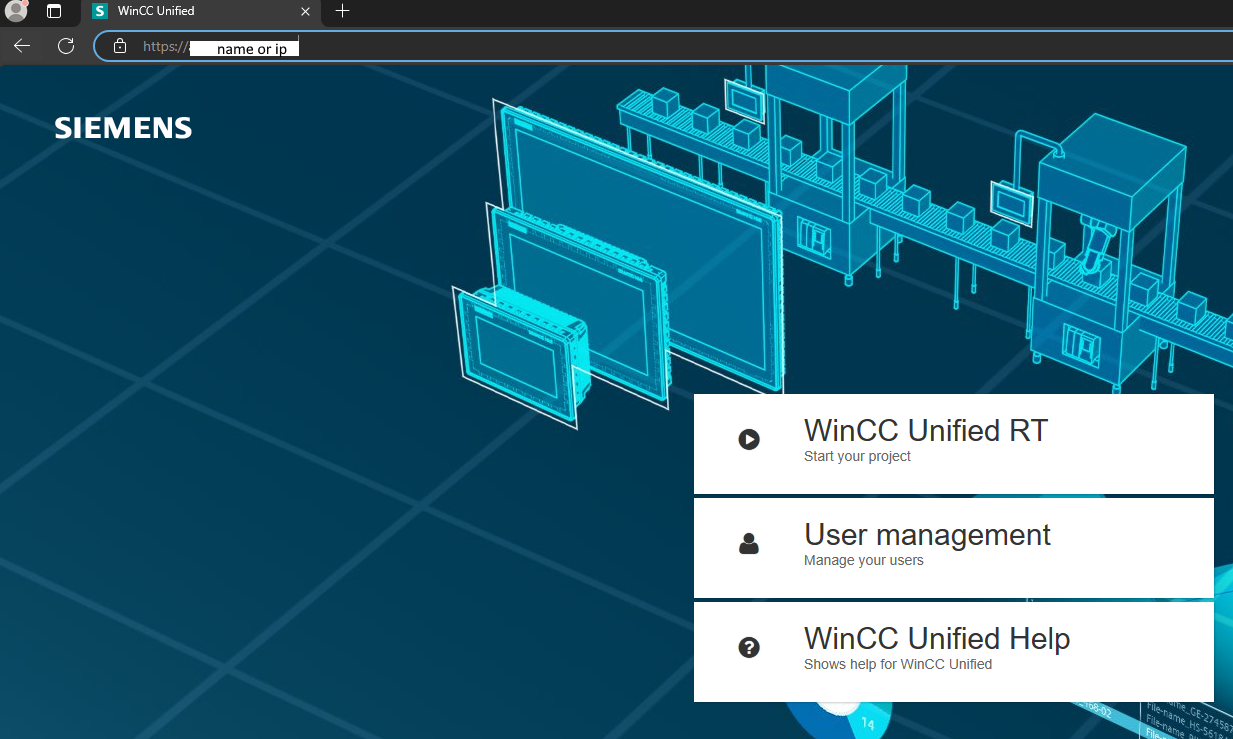
Task: Open the tab actions menu icon
Action: [x=54, y=11]
